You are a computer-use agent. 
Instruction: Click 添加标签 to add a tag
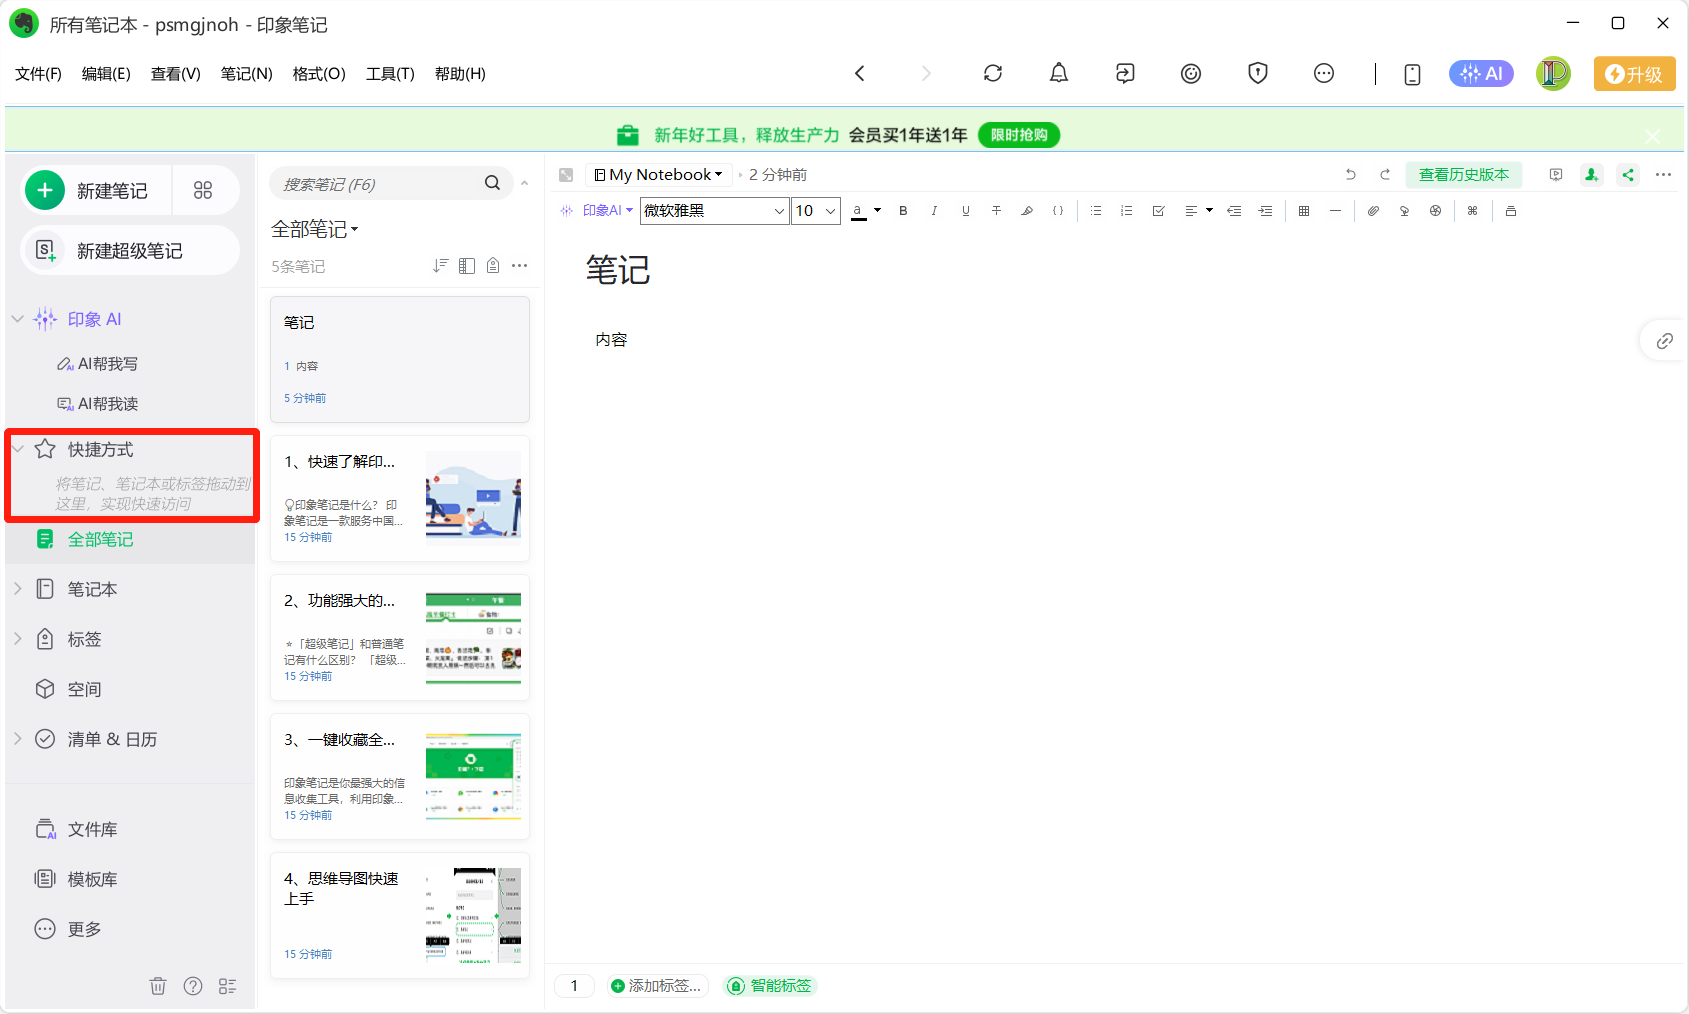(657, 986)
